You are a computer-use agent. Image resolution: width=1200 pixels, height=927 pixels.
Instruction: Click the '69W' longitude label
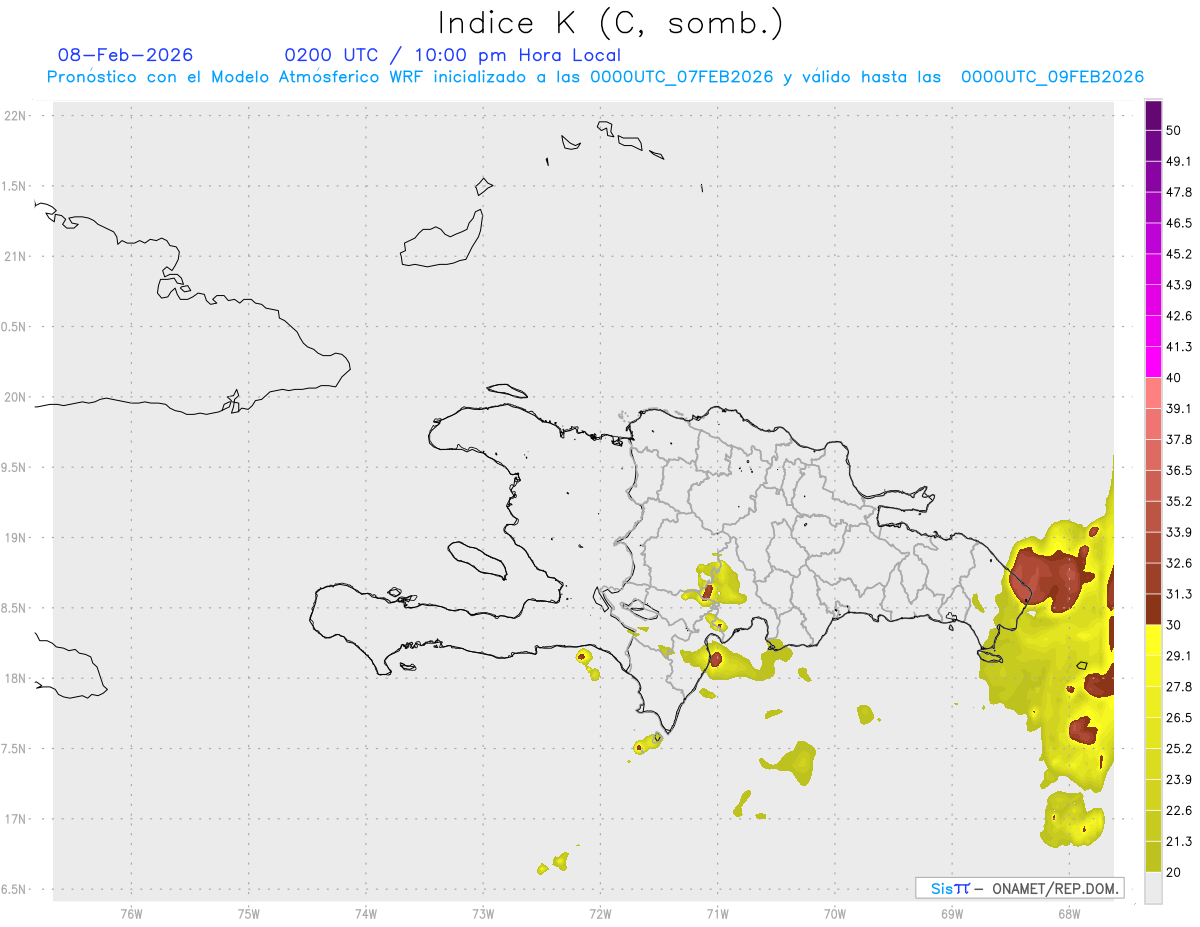(952, 913)
